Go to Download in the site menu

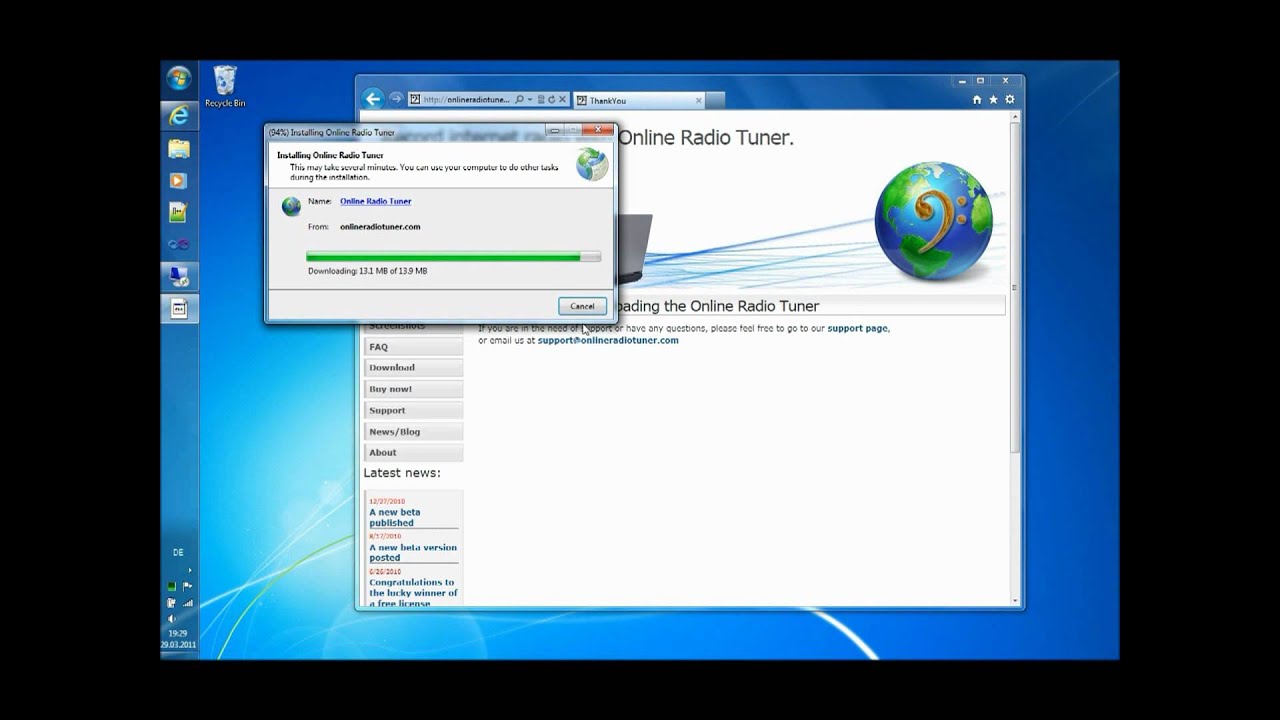click(x=413, y=367)
